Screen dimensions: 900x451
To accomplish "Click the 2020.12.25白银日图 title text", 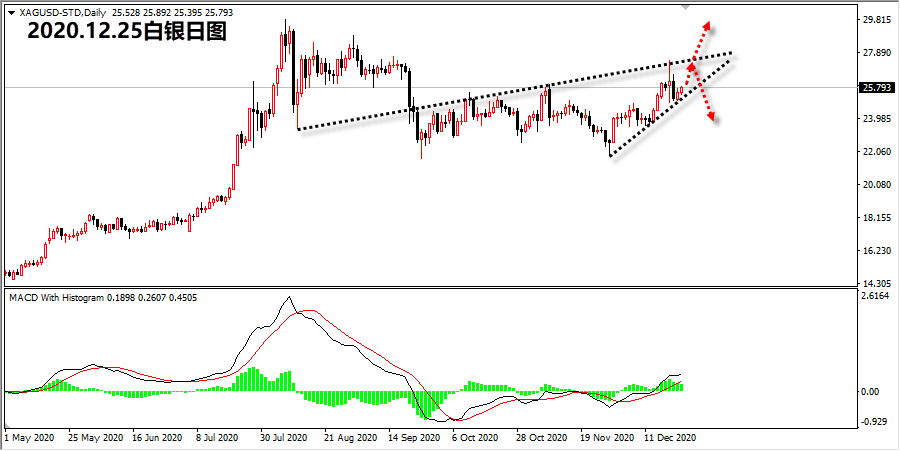I will 127,33.
